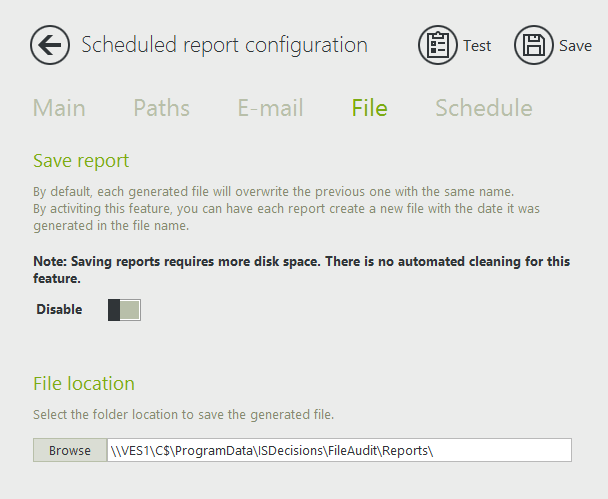The image size is (608, 499).
Task: Click the Save label text
Action: [575, 46]
